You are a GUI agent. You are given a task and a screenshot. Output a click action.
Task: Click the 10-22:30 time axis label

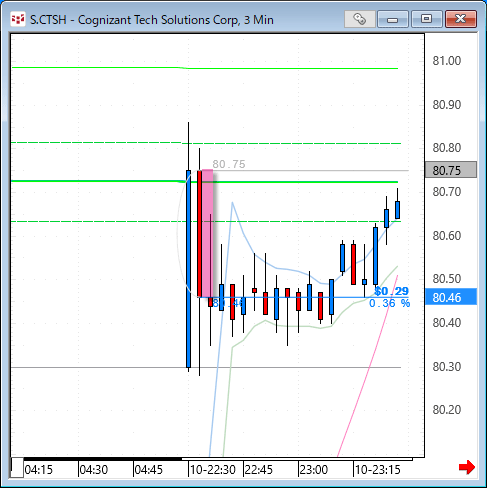(x=213, y=470)
